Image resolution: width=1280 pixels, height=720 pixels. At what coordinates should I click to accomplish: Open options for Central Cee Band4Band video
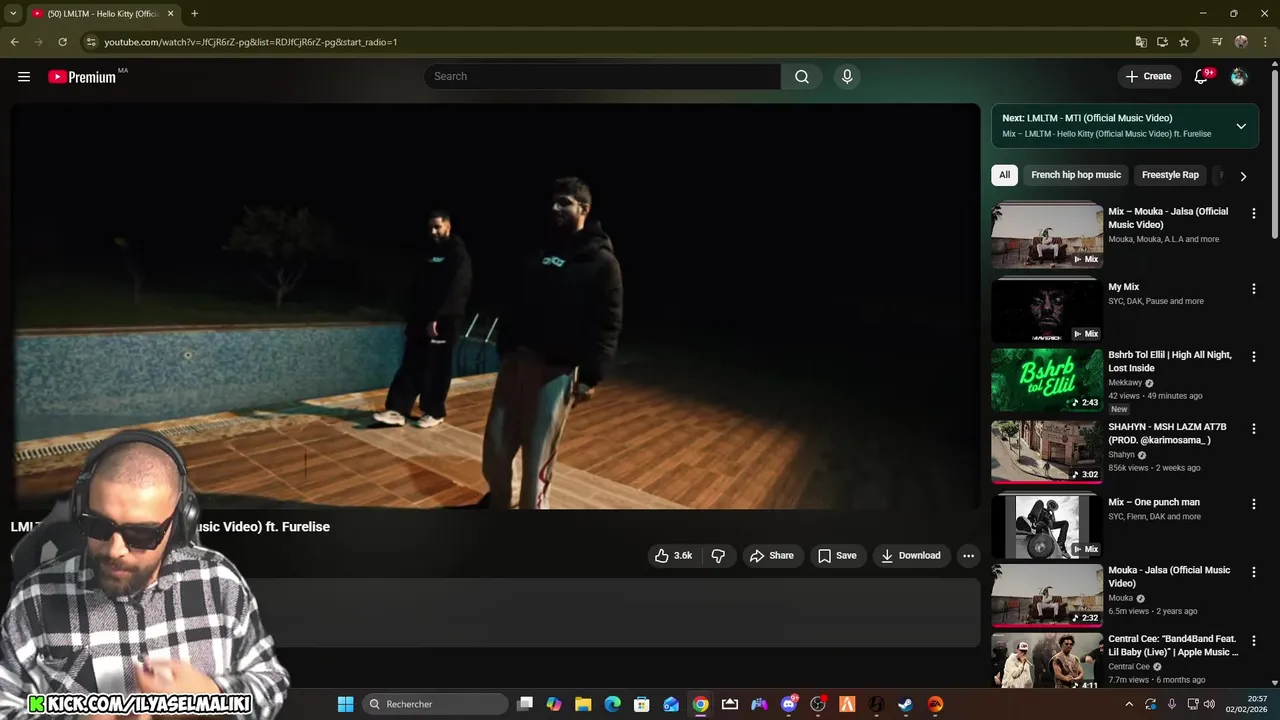1254,641
